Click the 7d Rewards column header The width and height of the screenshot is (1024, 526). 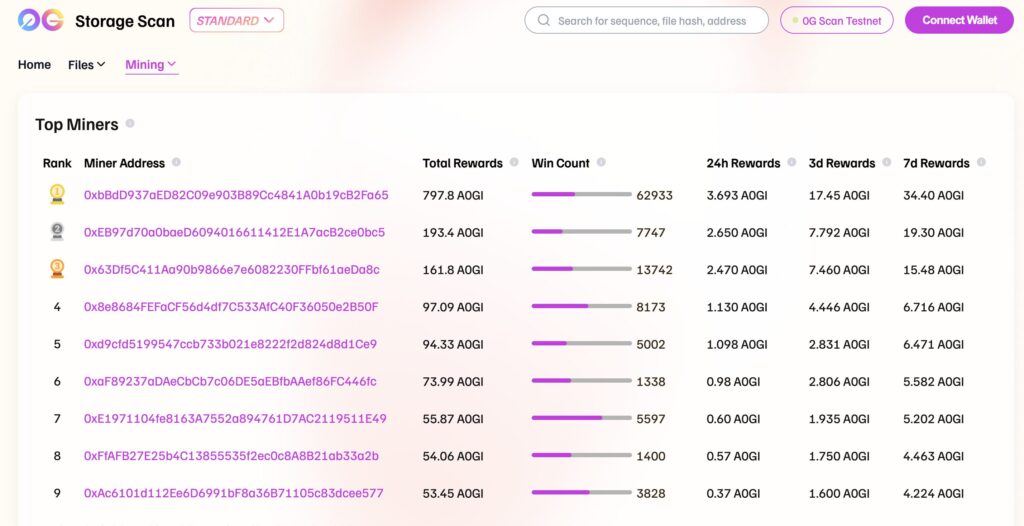click(x=936, y=163)
